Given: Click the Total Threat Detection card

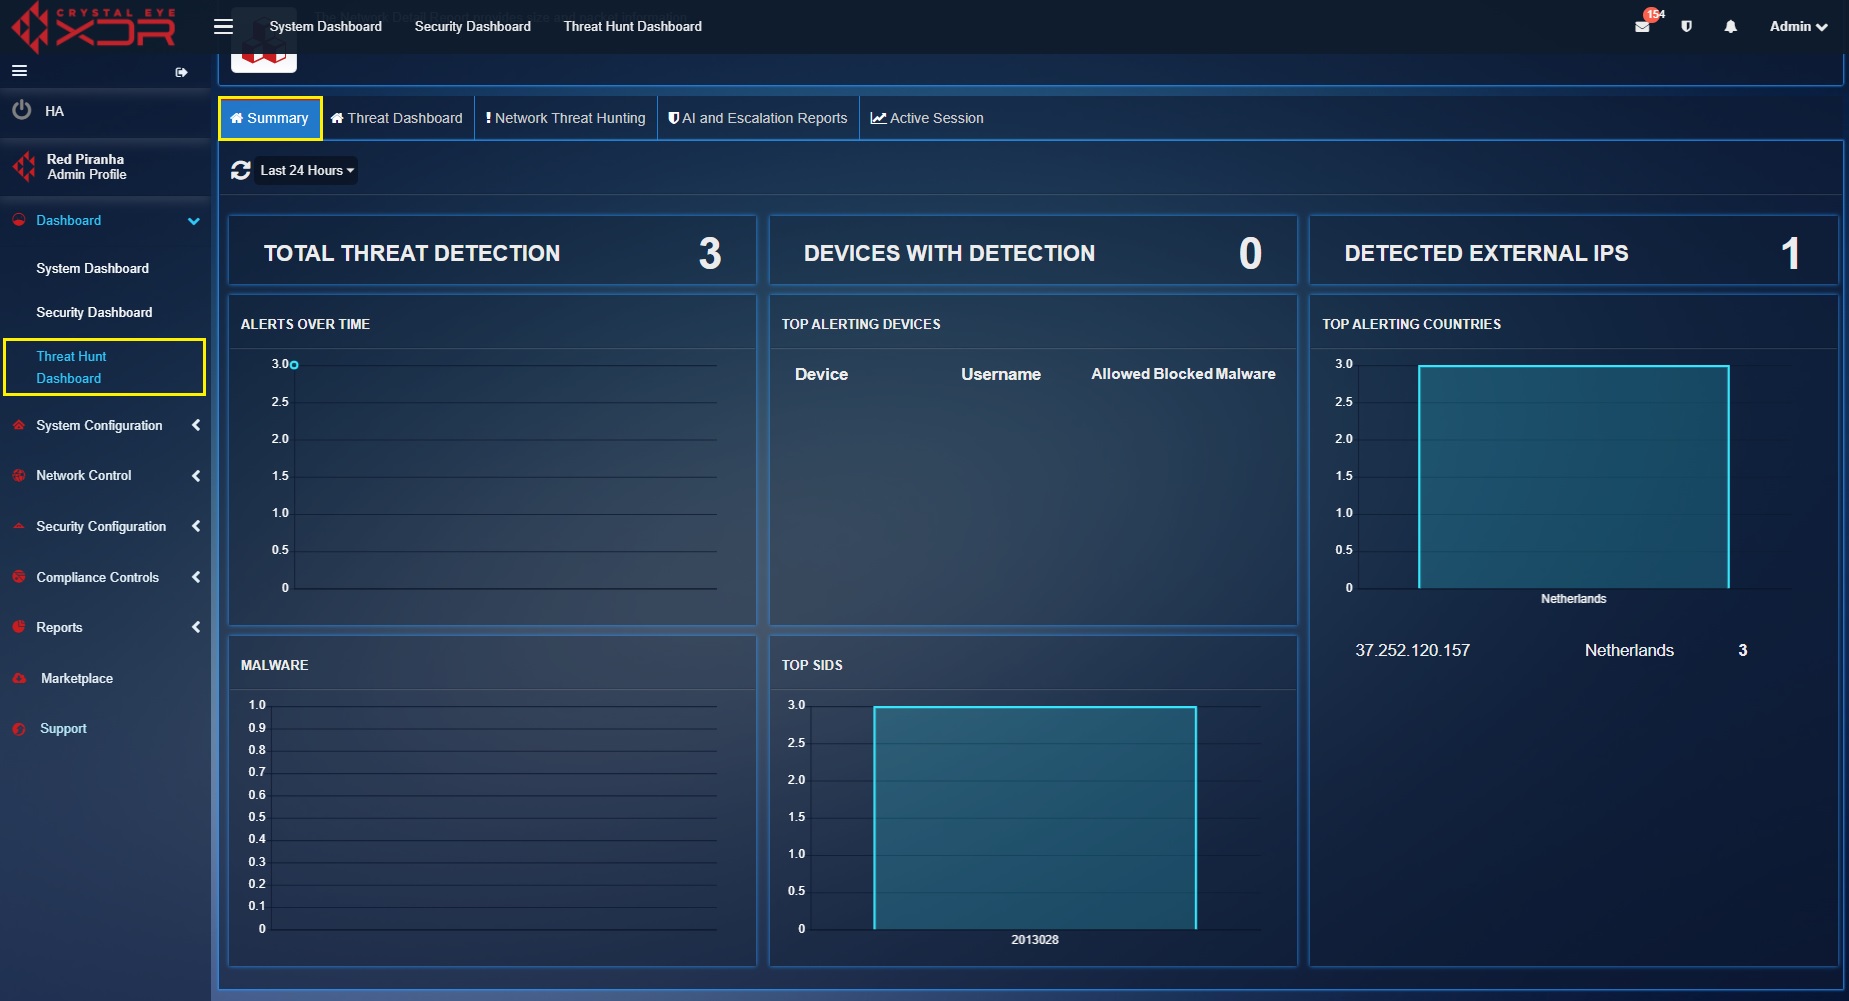Looking at the screenshot, I should point(492,252).
